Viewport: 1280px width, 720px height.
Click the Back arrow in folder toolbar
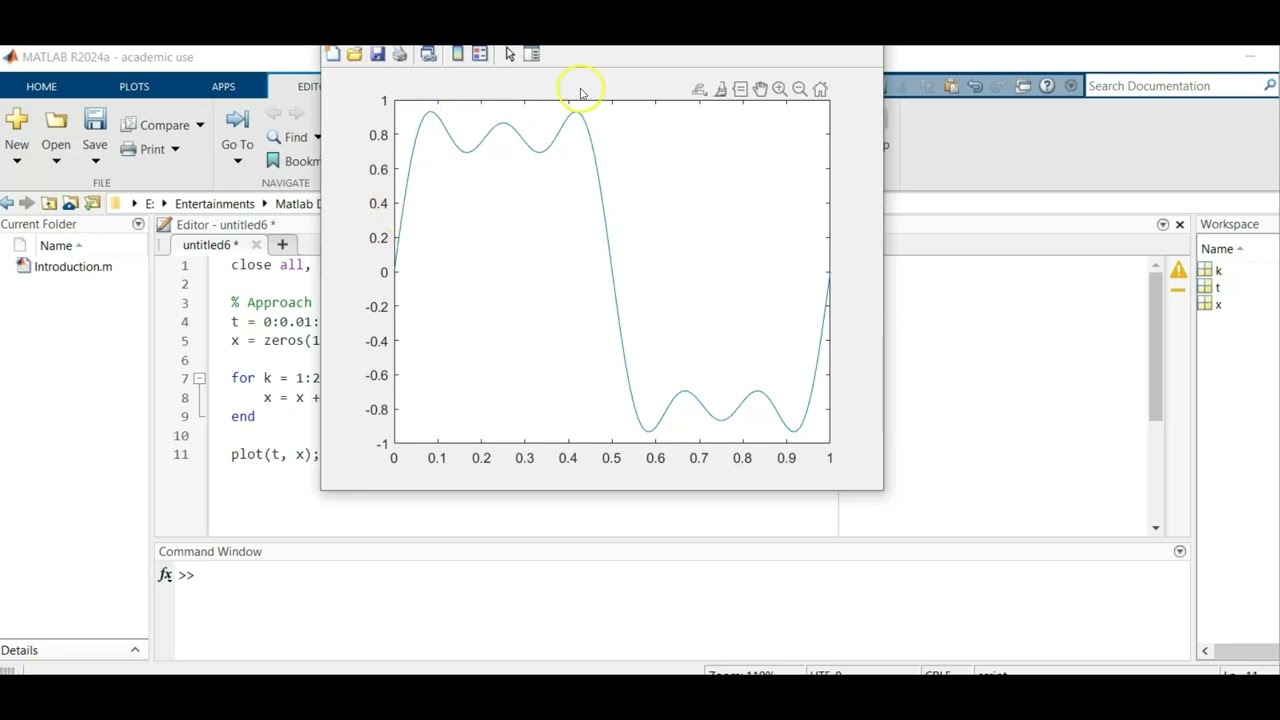pos(7,203)
